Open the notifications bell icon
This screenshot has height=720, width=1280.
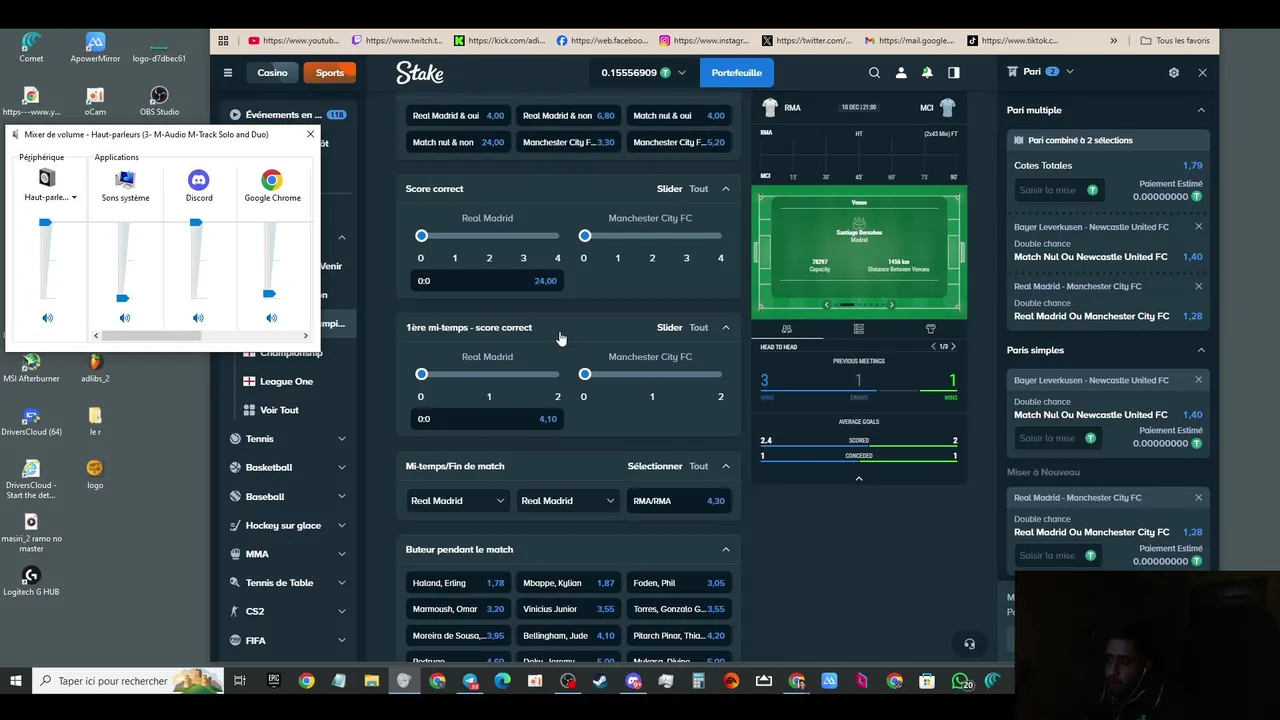(x=927, y=72)
